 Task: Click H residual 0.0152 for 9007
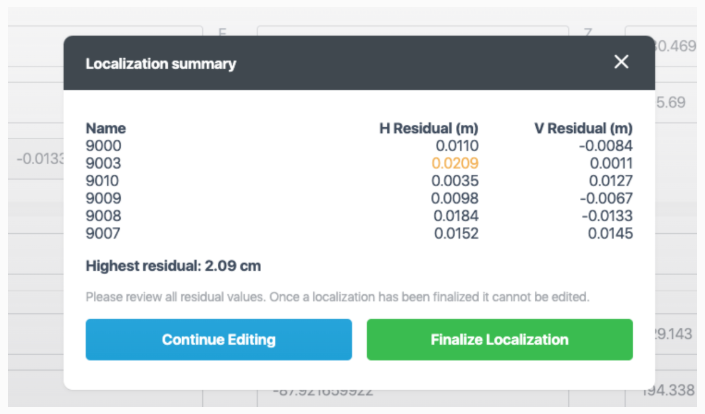tap(456, 233)
